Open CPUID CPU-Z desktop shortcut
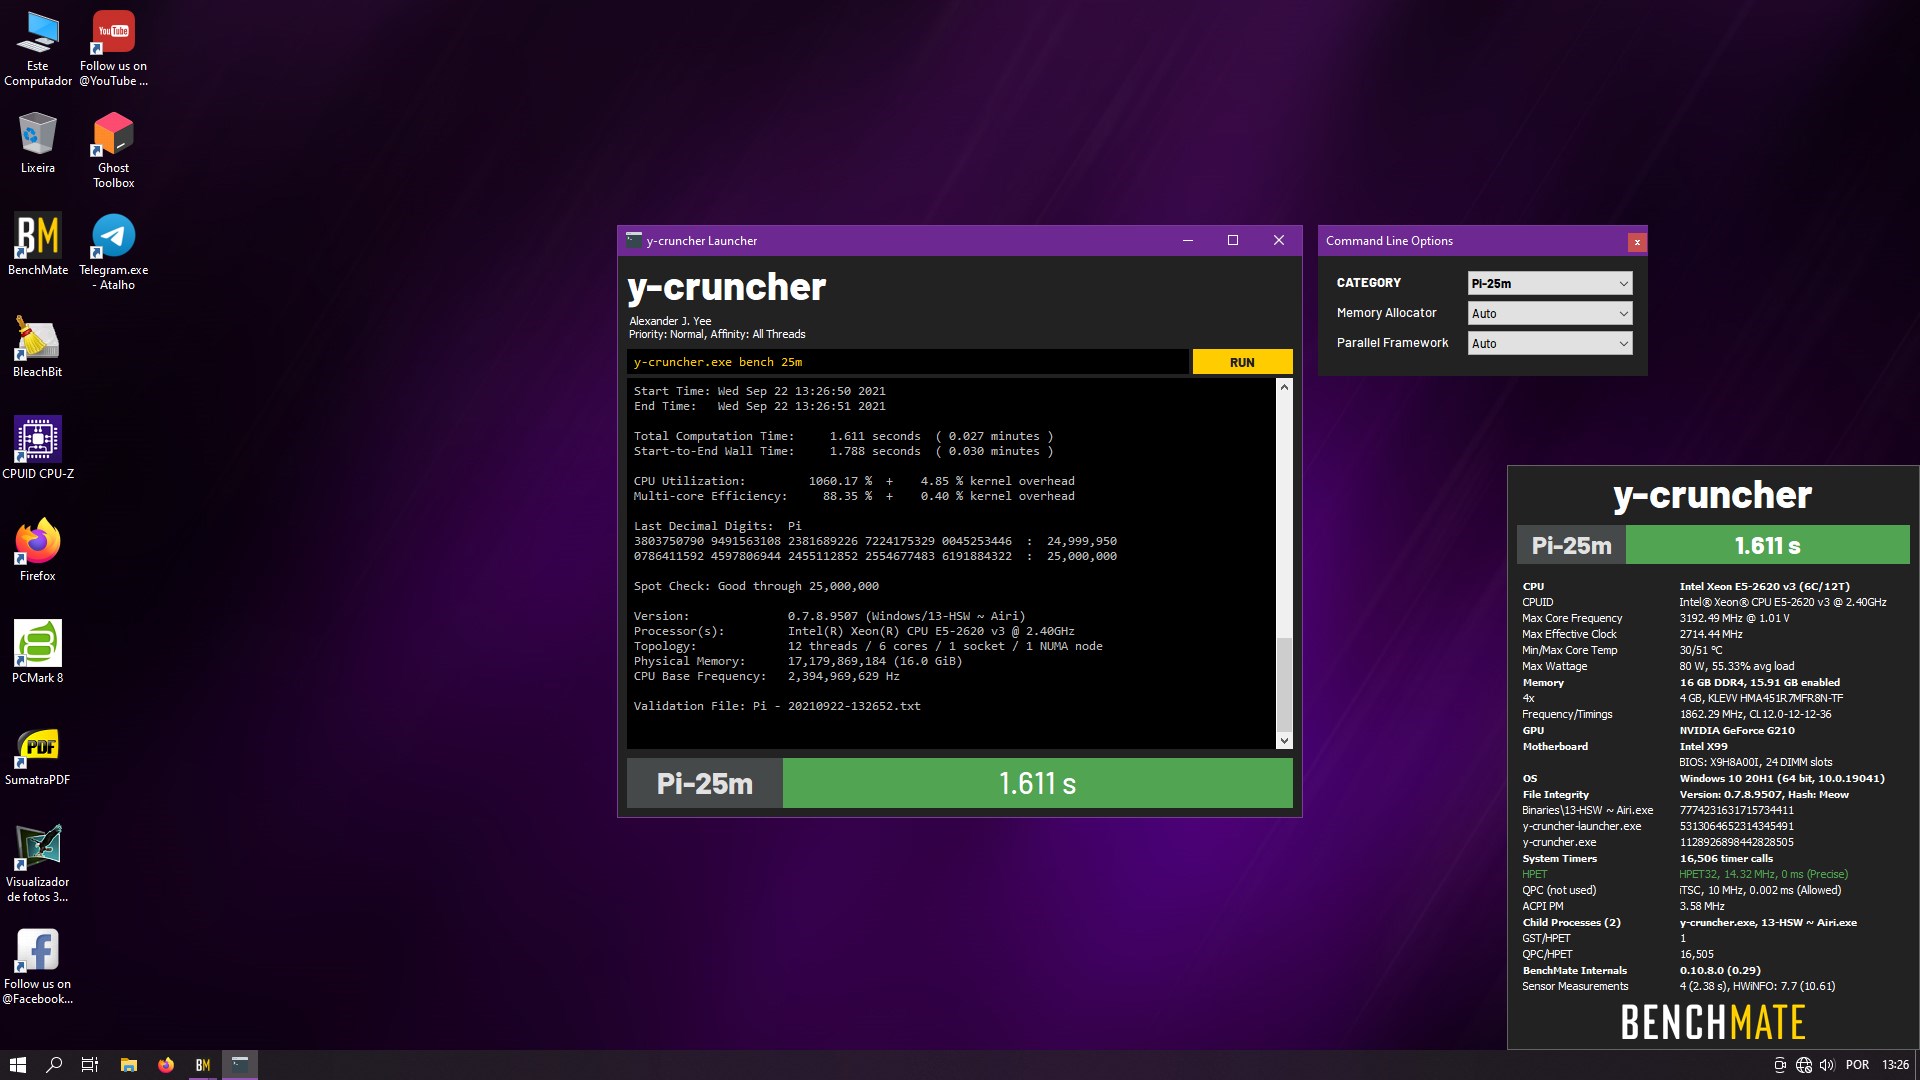 pyautogui.click(x=38, y=449)
